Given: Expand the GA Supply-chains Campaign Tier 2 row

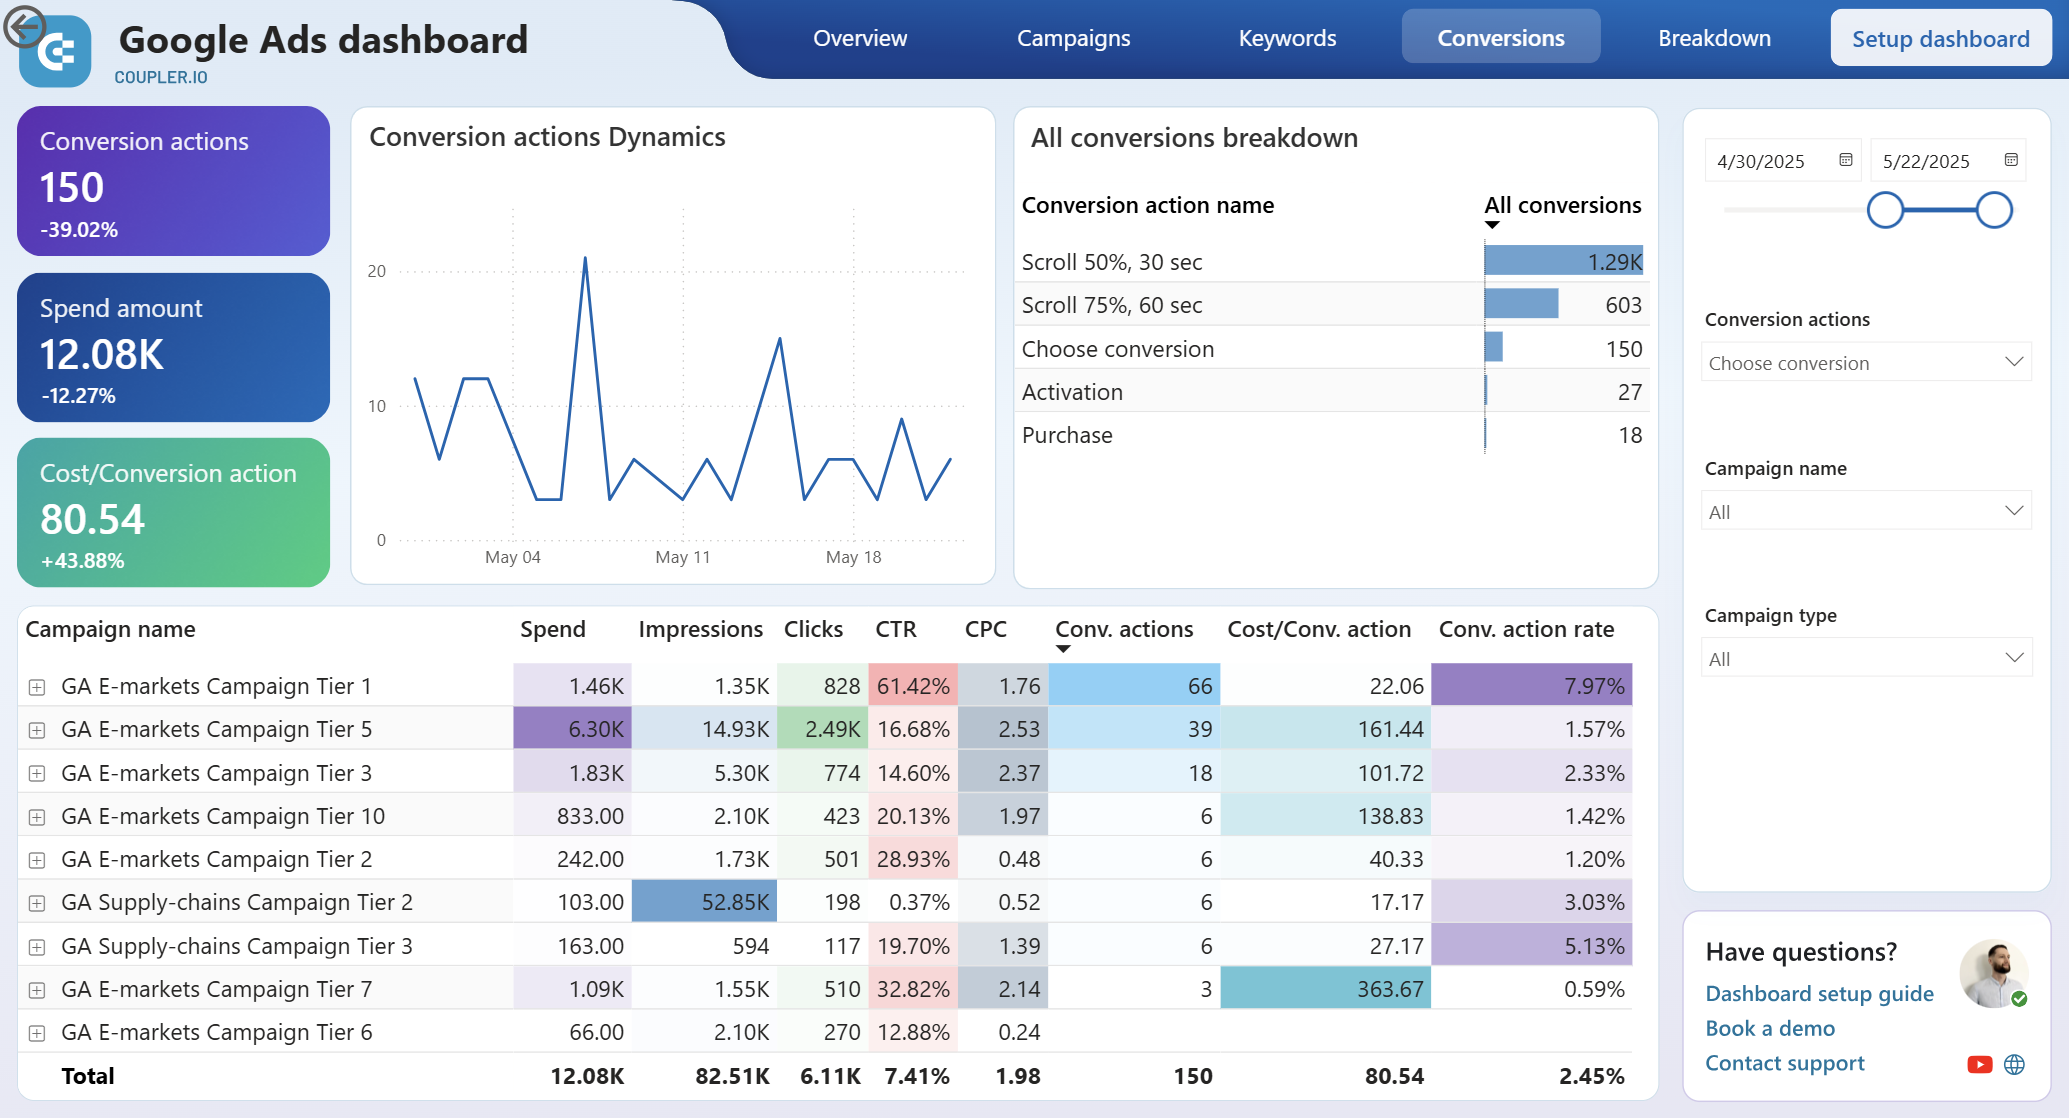Looking at the screenshot, I should pos(37,901).
